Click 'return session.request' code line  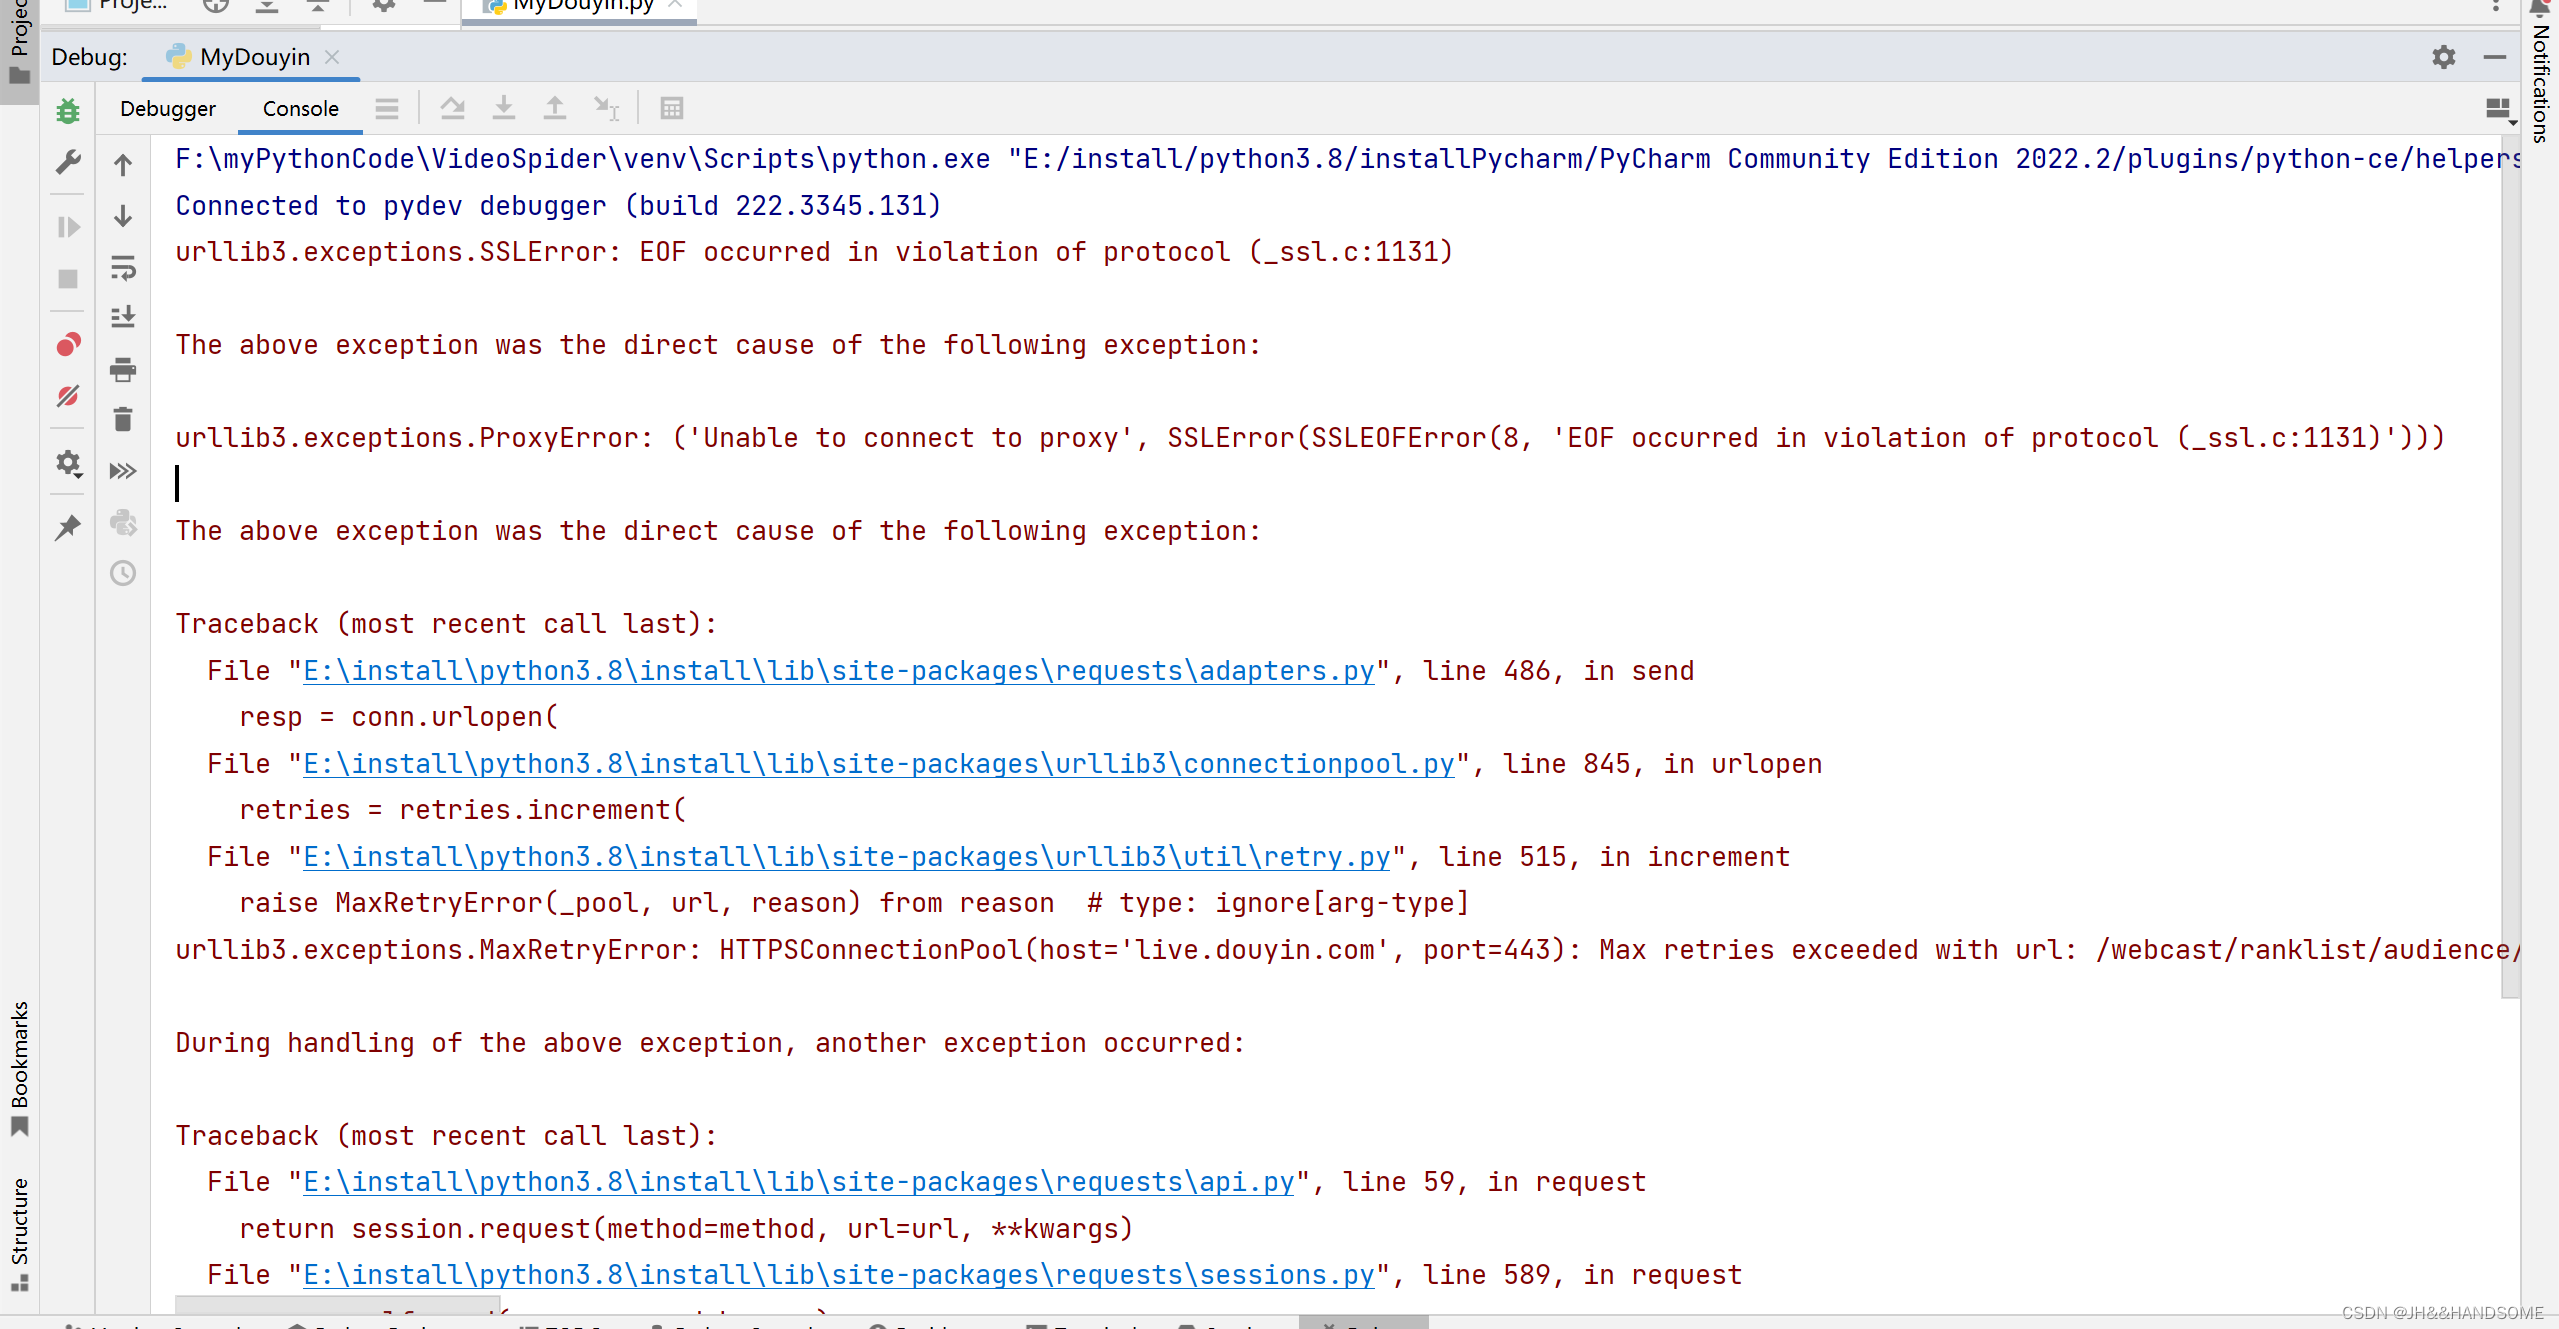686,1229
